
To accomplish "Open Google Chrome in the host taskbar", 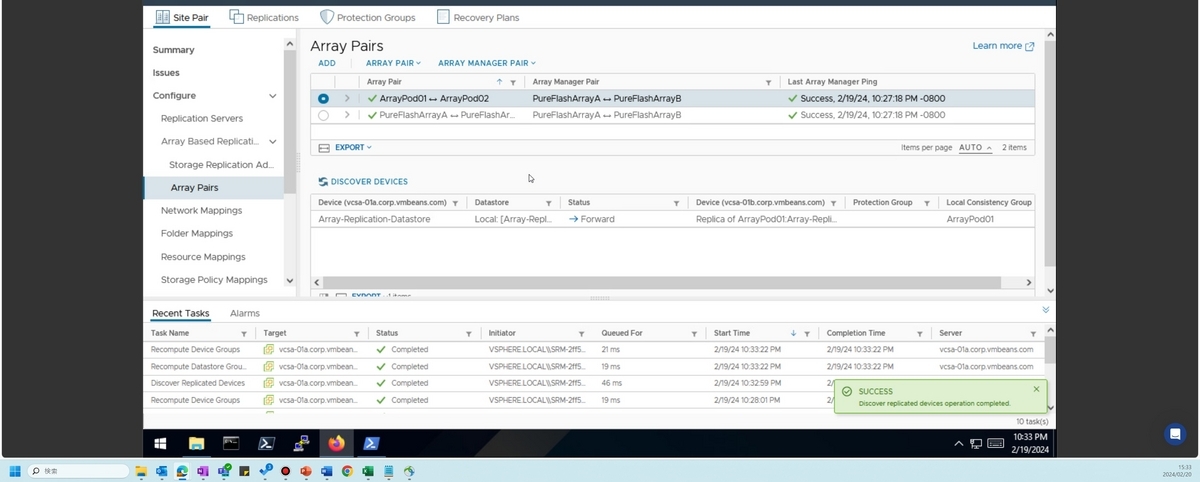I will click(x=347, y=471).
